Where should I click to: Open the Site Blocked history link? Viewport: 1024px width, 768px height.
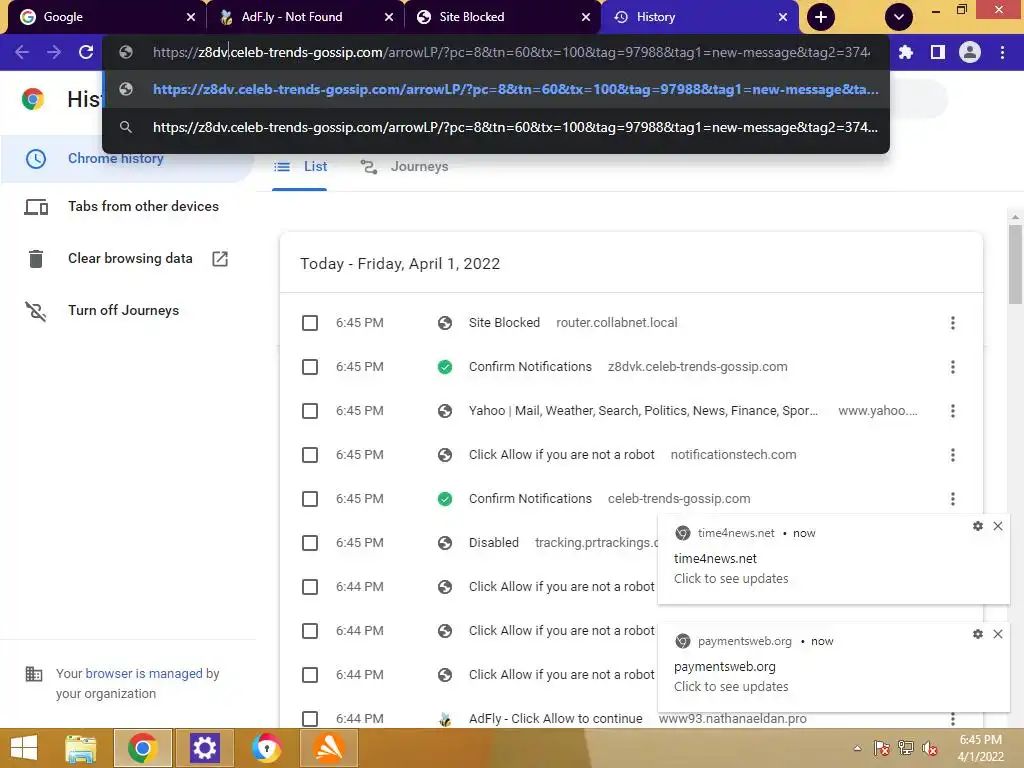pyautogui.click(x=504, y=323)
